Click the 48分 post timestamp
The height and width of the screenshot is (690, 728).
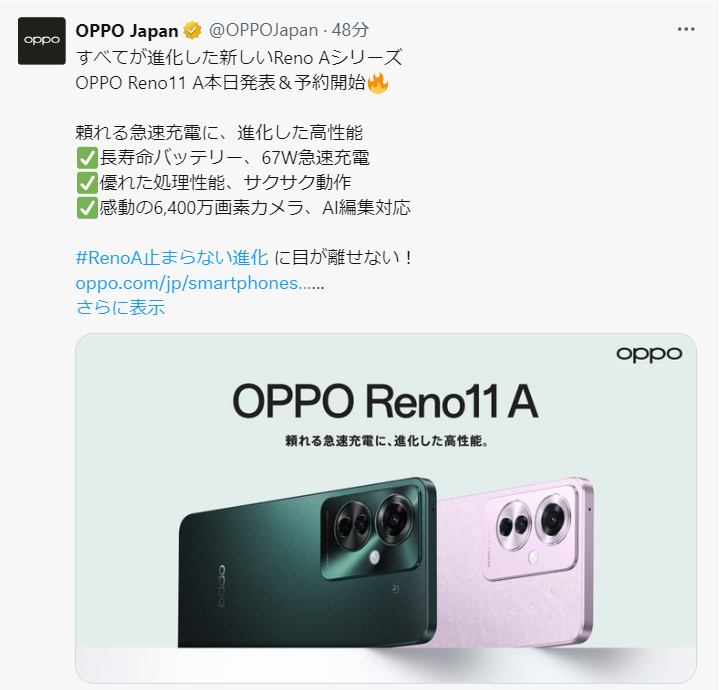350,30
